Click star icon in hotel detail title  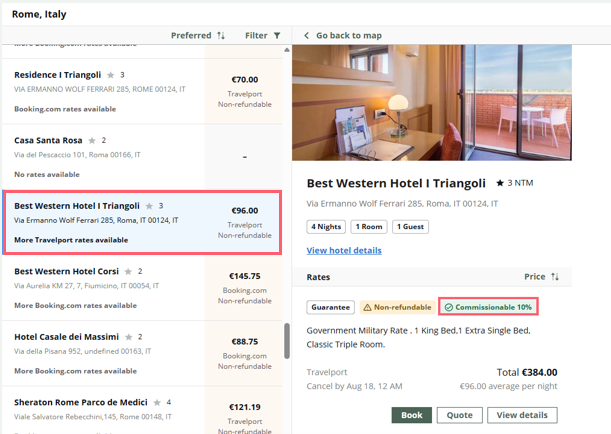click(500, 183)
